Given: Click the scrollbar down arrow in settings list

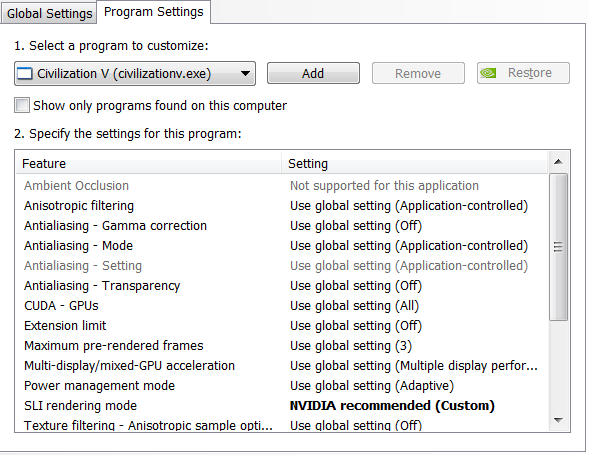Looking at the screenshot, I should 558,420.
